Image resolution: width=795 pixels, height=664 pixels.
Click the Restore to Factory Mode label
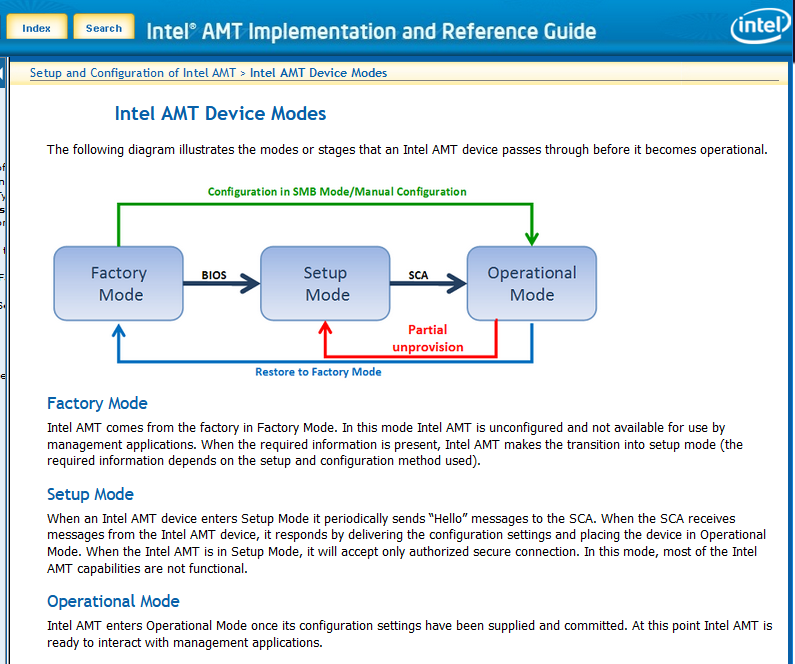pos(318,372)
